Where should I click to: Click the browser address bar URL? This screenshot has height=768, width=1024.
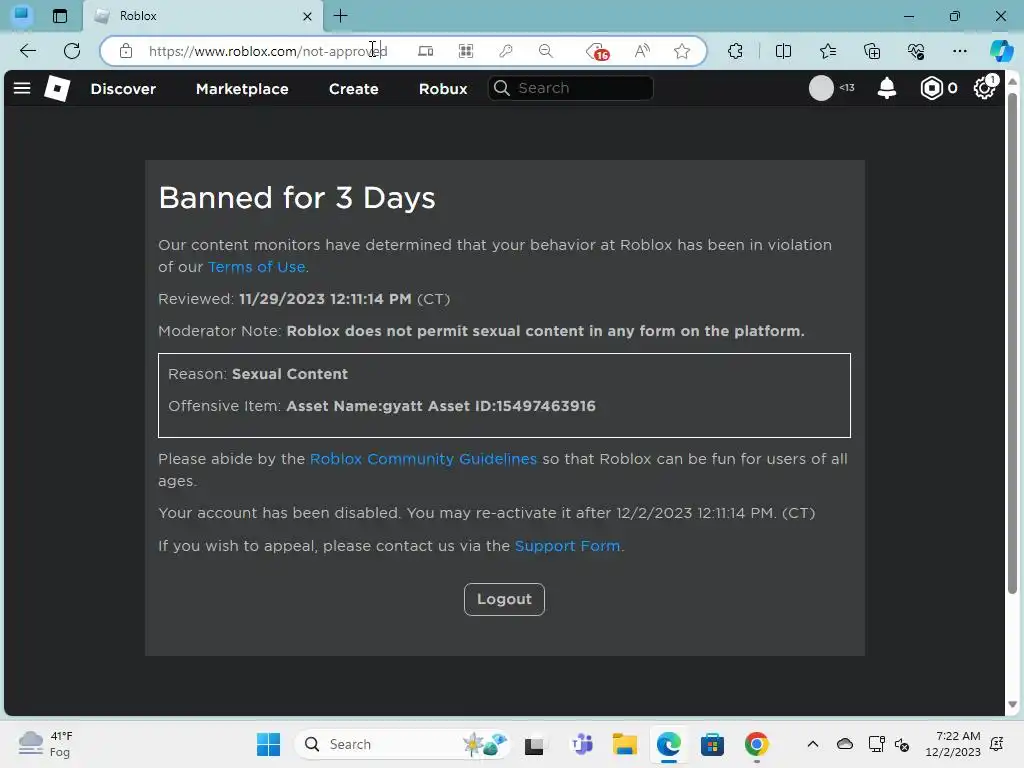click(268, 51)
